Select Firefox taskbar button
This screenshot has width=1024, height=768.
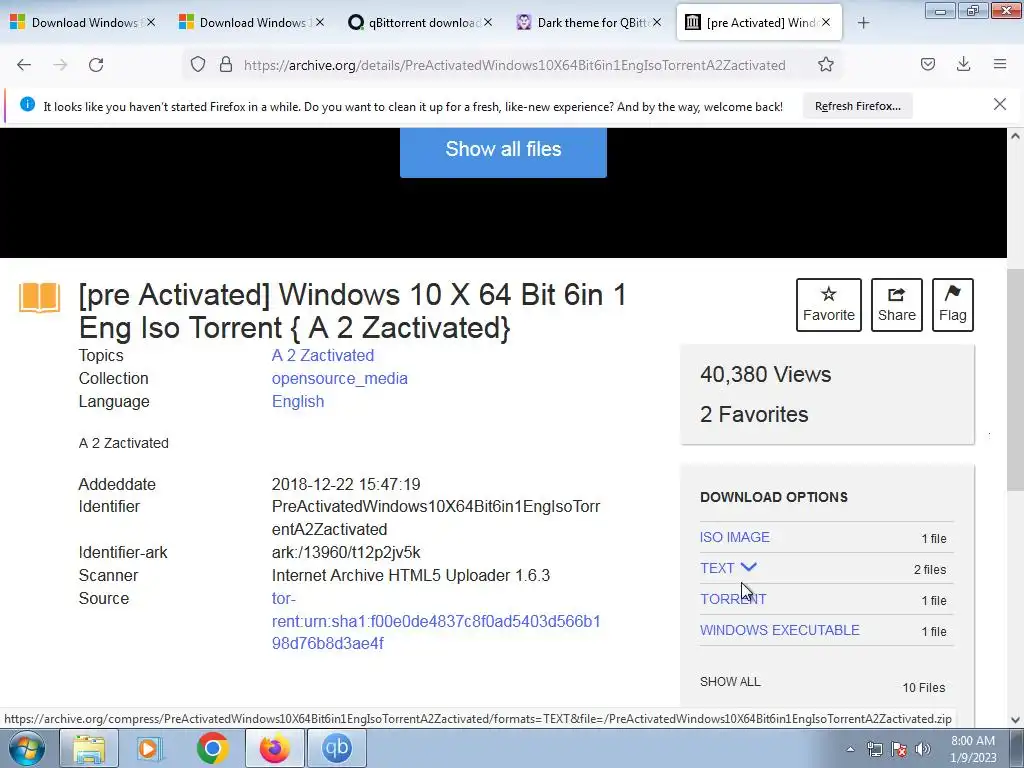tap(274, 748)
